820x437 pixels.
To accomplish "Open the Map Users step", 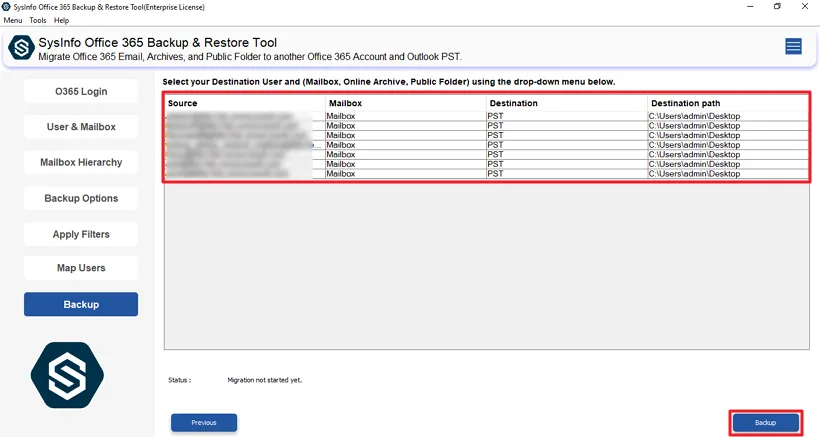I will click(81, 268).
